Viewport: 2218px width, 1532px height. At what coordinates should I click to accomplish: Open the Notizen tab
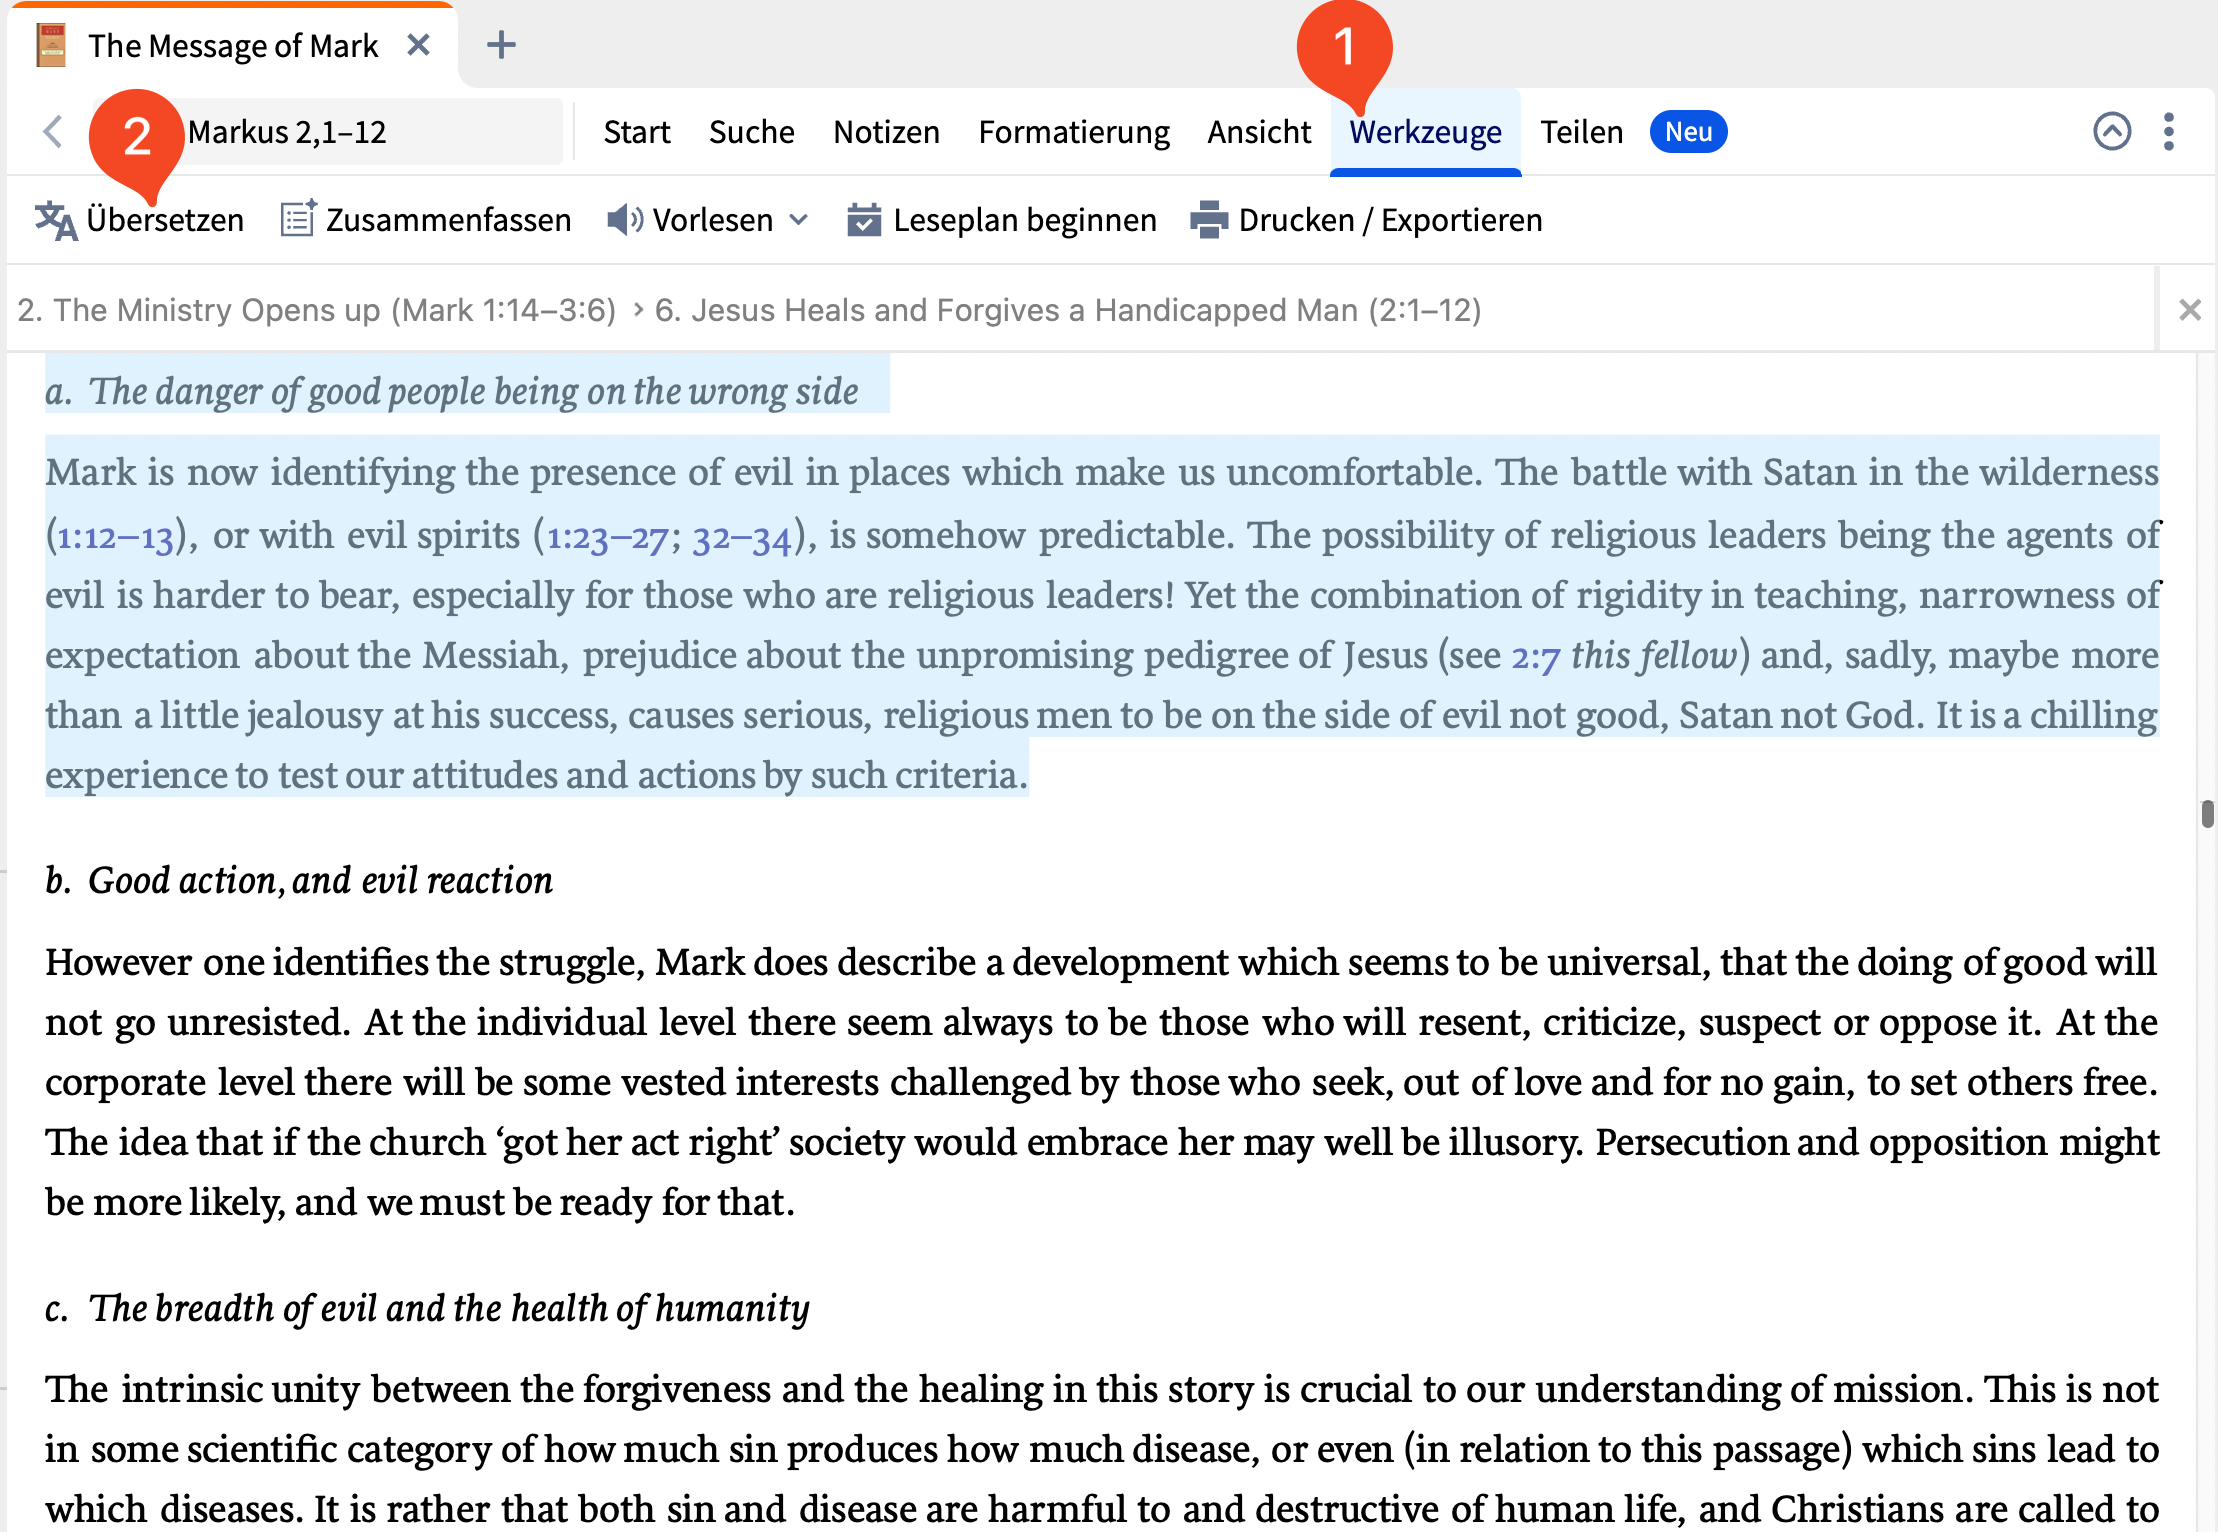(x=887, y=132)
